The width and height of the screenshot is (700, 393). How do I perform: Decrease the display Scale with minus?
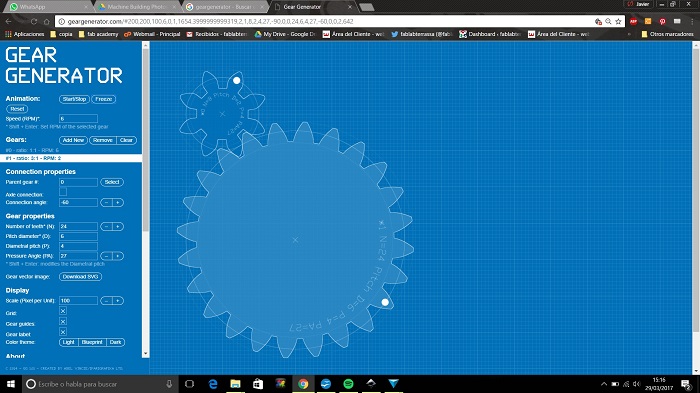pos(106,301)
